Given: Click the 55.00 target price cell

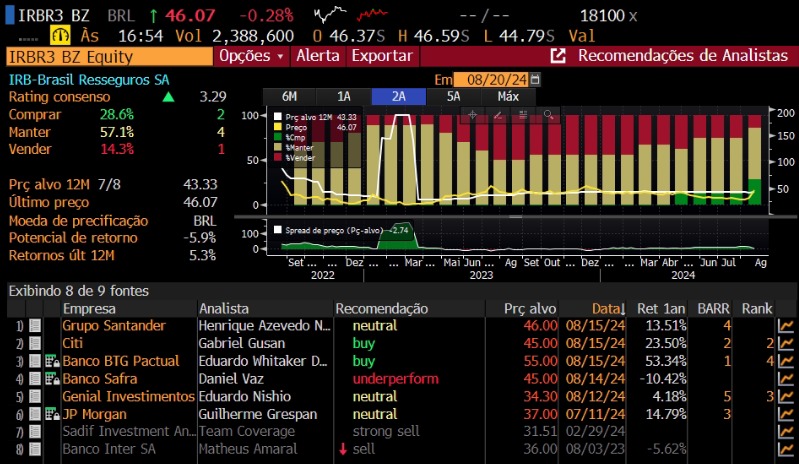Looking at the screenshot, I should [x=540, y=361].
